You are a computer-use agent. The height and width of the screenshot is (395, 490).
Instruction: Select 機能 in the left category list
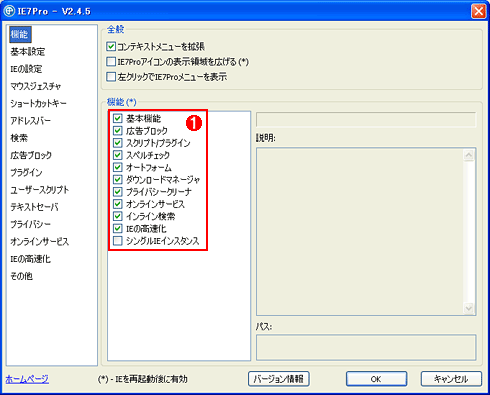click(x=20, y=34)
